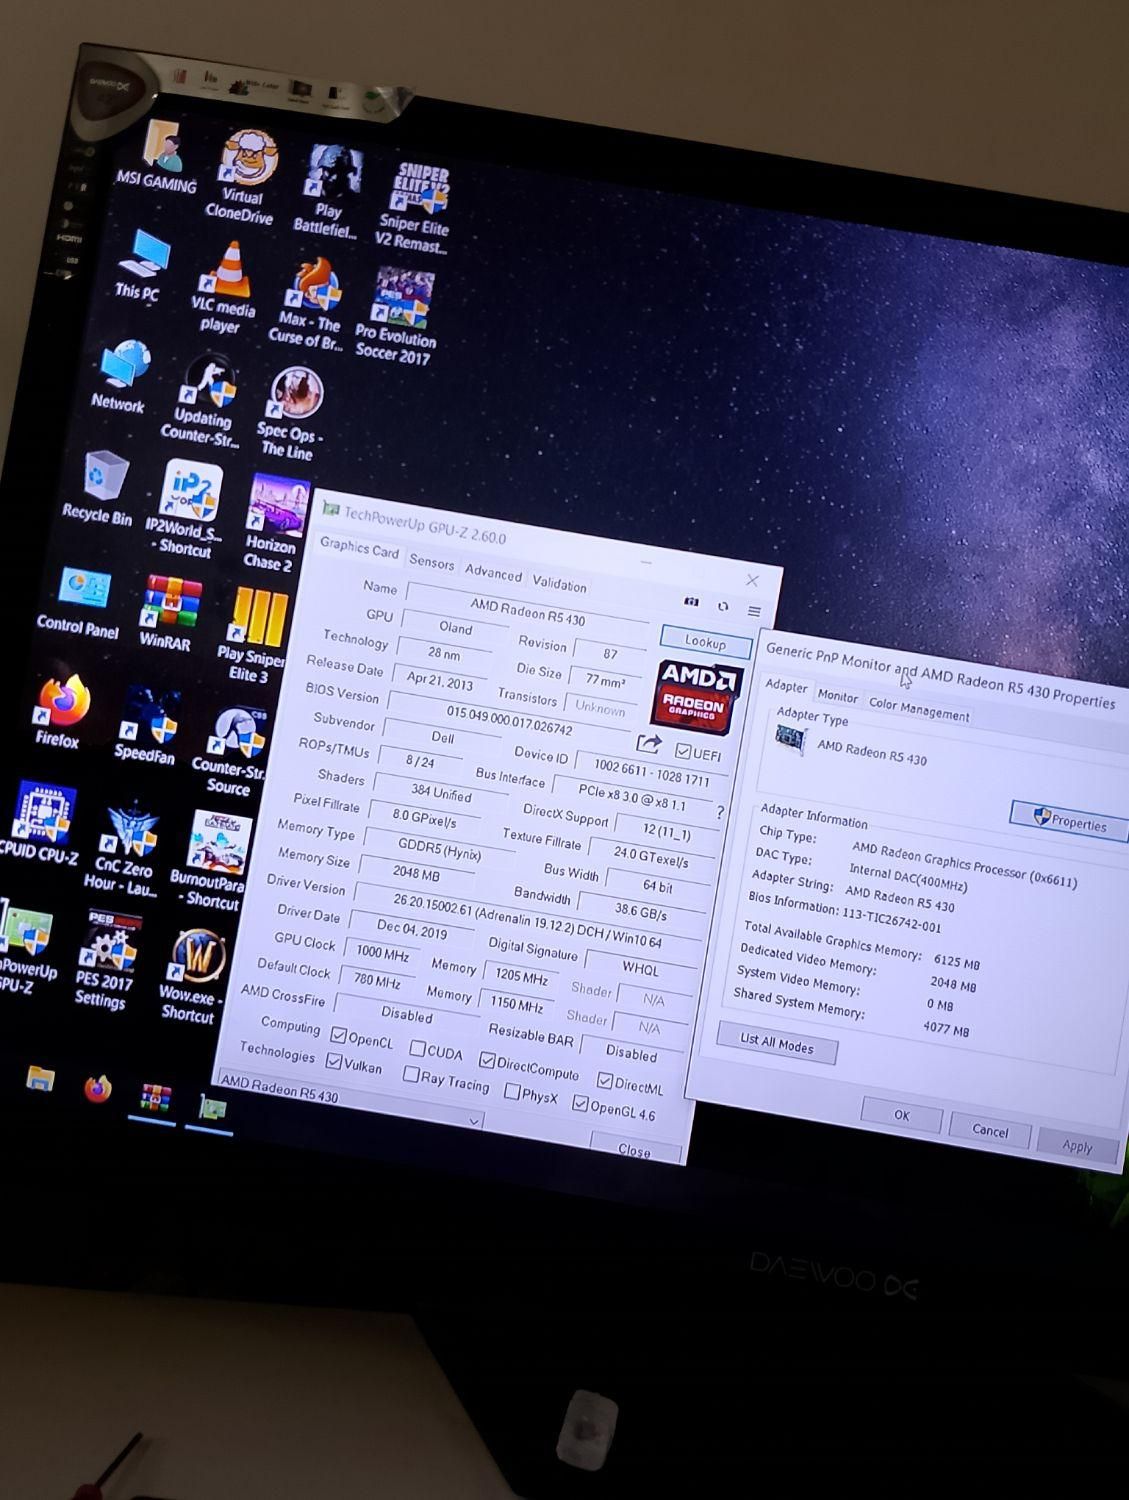Screen dimensions: 1129x1500
Task: Switch to the Graphics Card tab in GPU-Z
Action: point(359,548)
